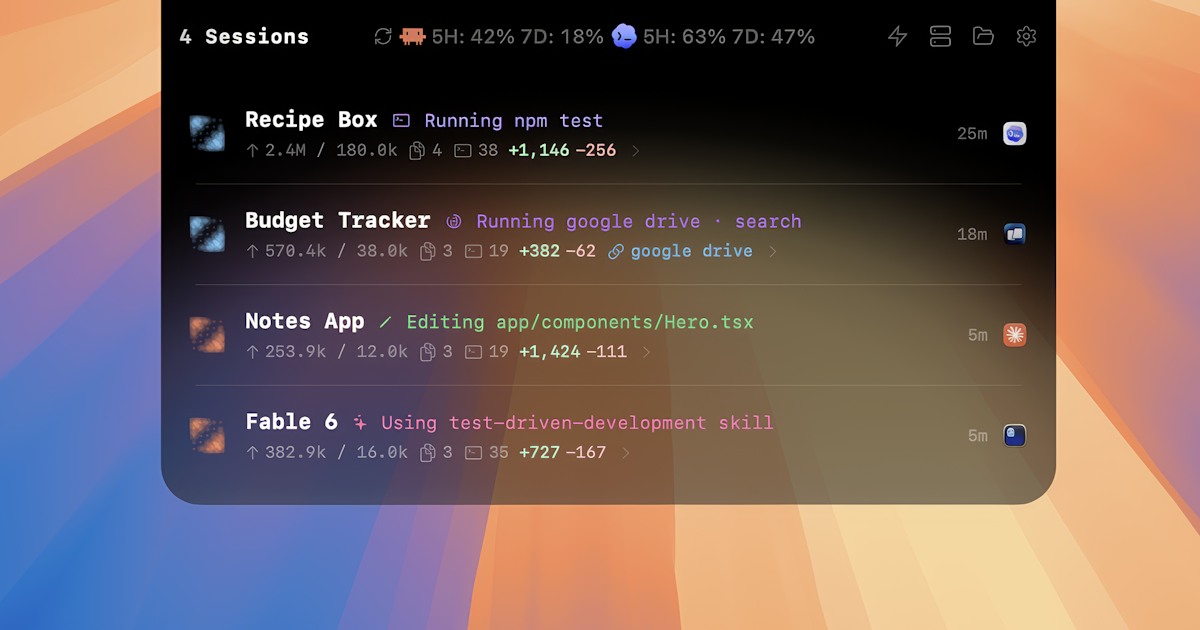
Task: Click the Recipe Box session avatar
Action: coord(207,134)
